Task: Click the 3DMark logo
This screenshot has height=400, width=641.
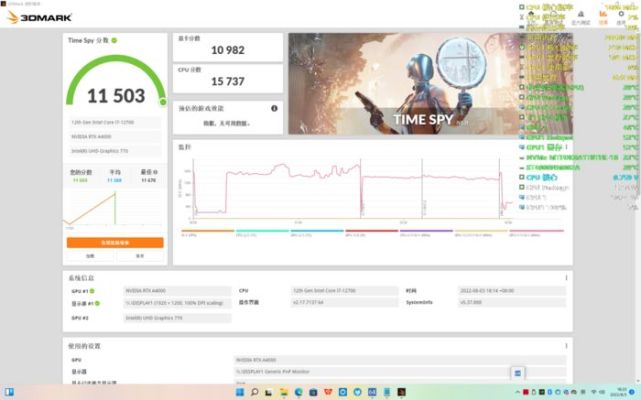Action: pyautogui.click(x=40, y=17)
